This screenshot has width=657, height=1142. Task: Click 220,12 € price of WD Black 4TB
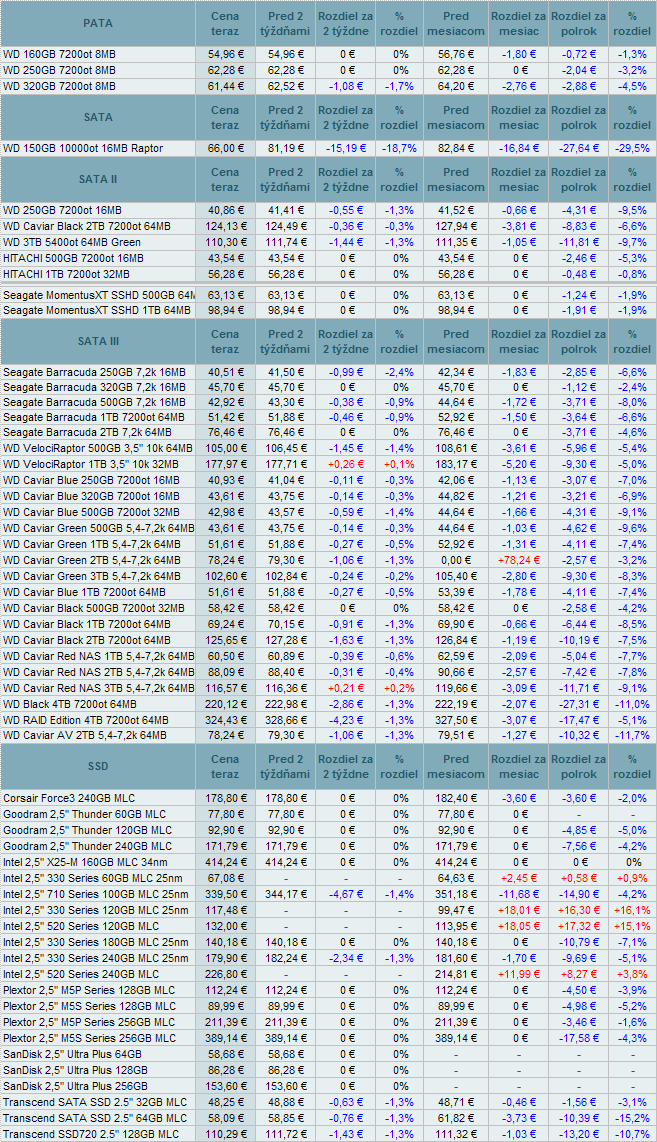pyautogui.click(x=225, y=705)
